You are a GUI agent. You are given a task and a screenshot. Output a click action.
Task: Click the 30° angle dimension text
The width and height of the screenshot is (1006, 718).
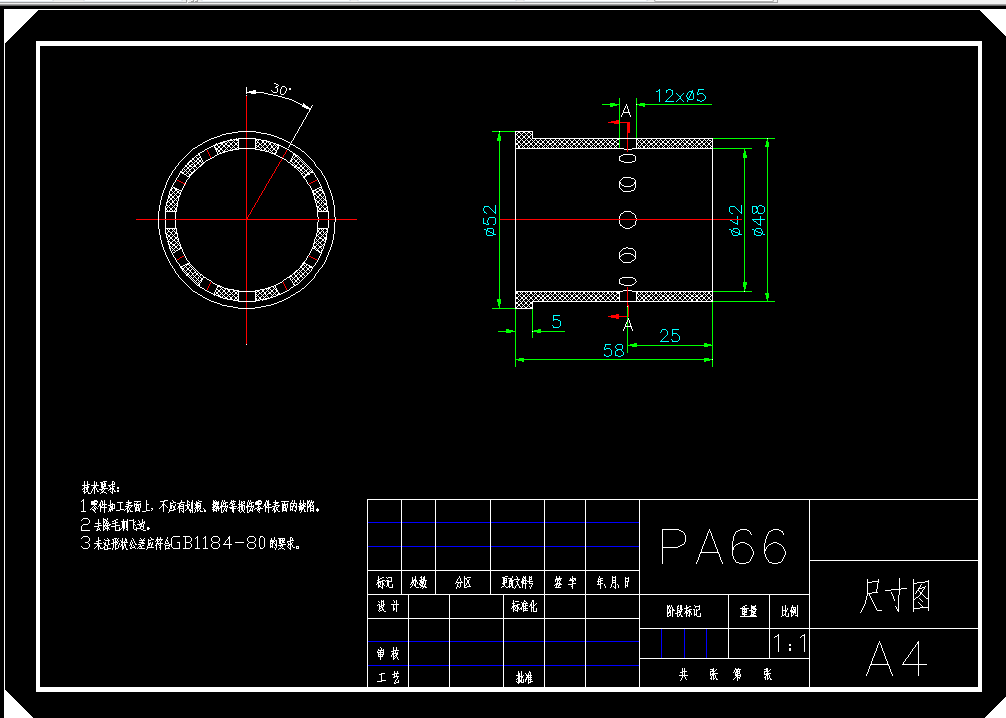281,90
